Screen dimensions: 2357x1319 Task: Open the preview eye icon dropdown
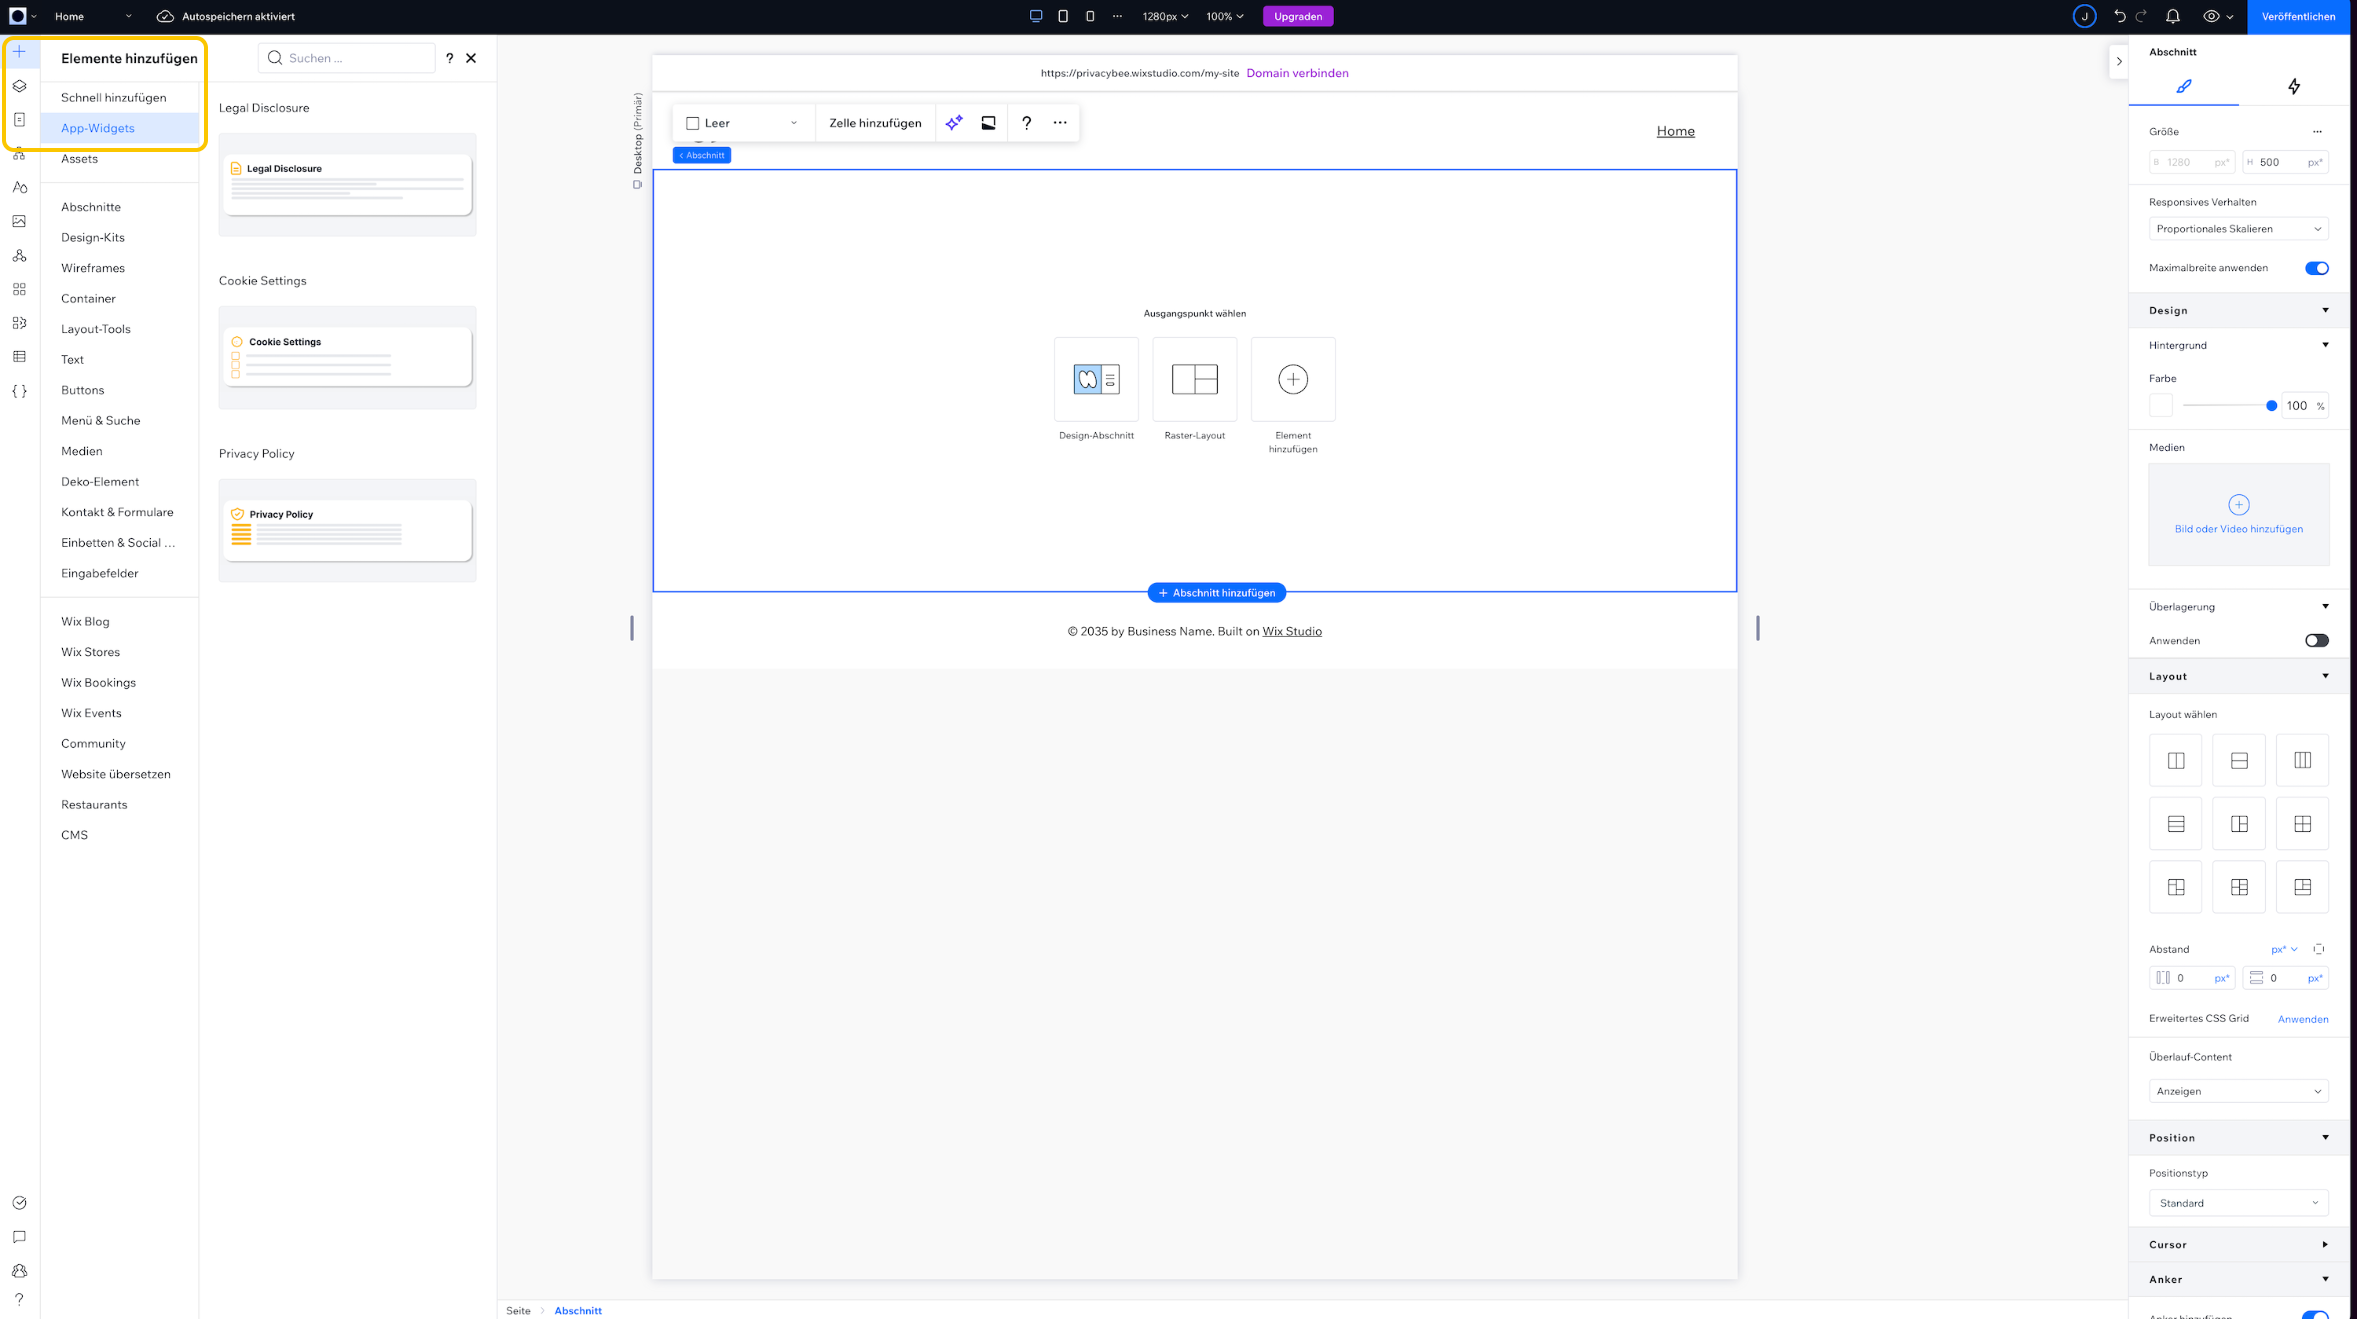(2217, 16)
